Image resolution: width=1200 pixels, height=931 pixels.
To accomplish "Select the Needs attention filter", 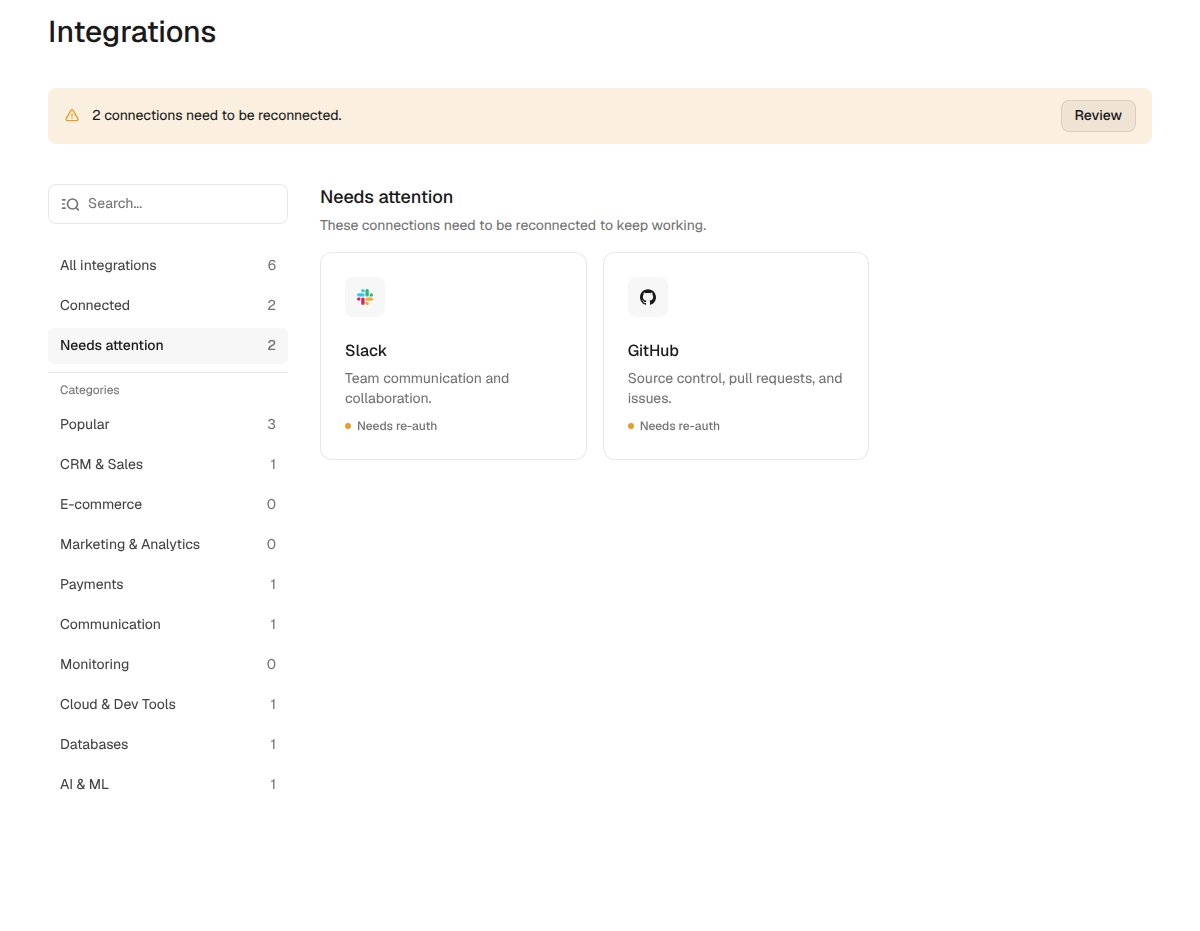I will [x=168, y=346].
